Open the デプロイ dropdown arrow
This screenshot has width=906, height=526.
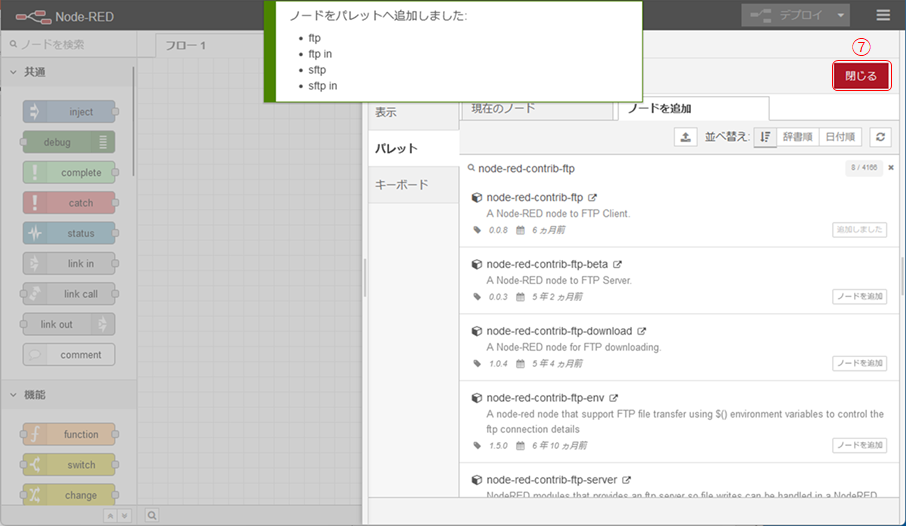[x=842, y=15]
